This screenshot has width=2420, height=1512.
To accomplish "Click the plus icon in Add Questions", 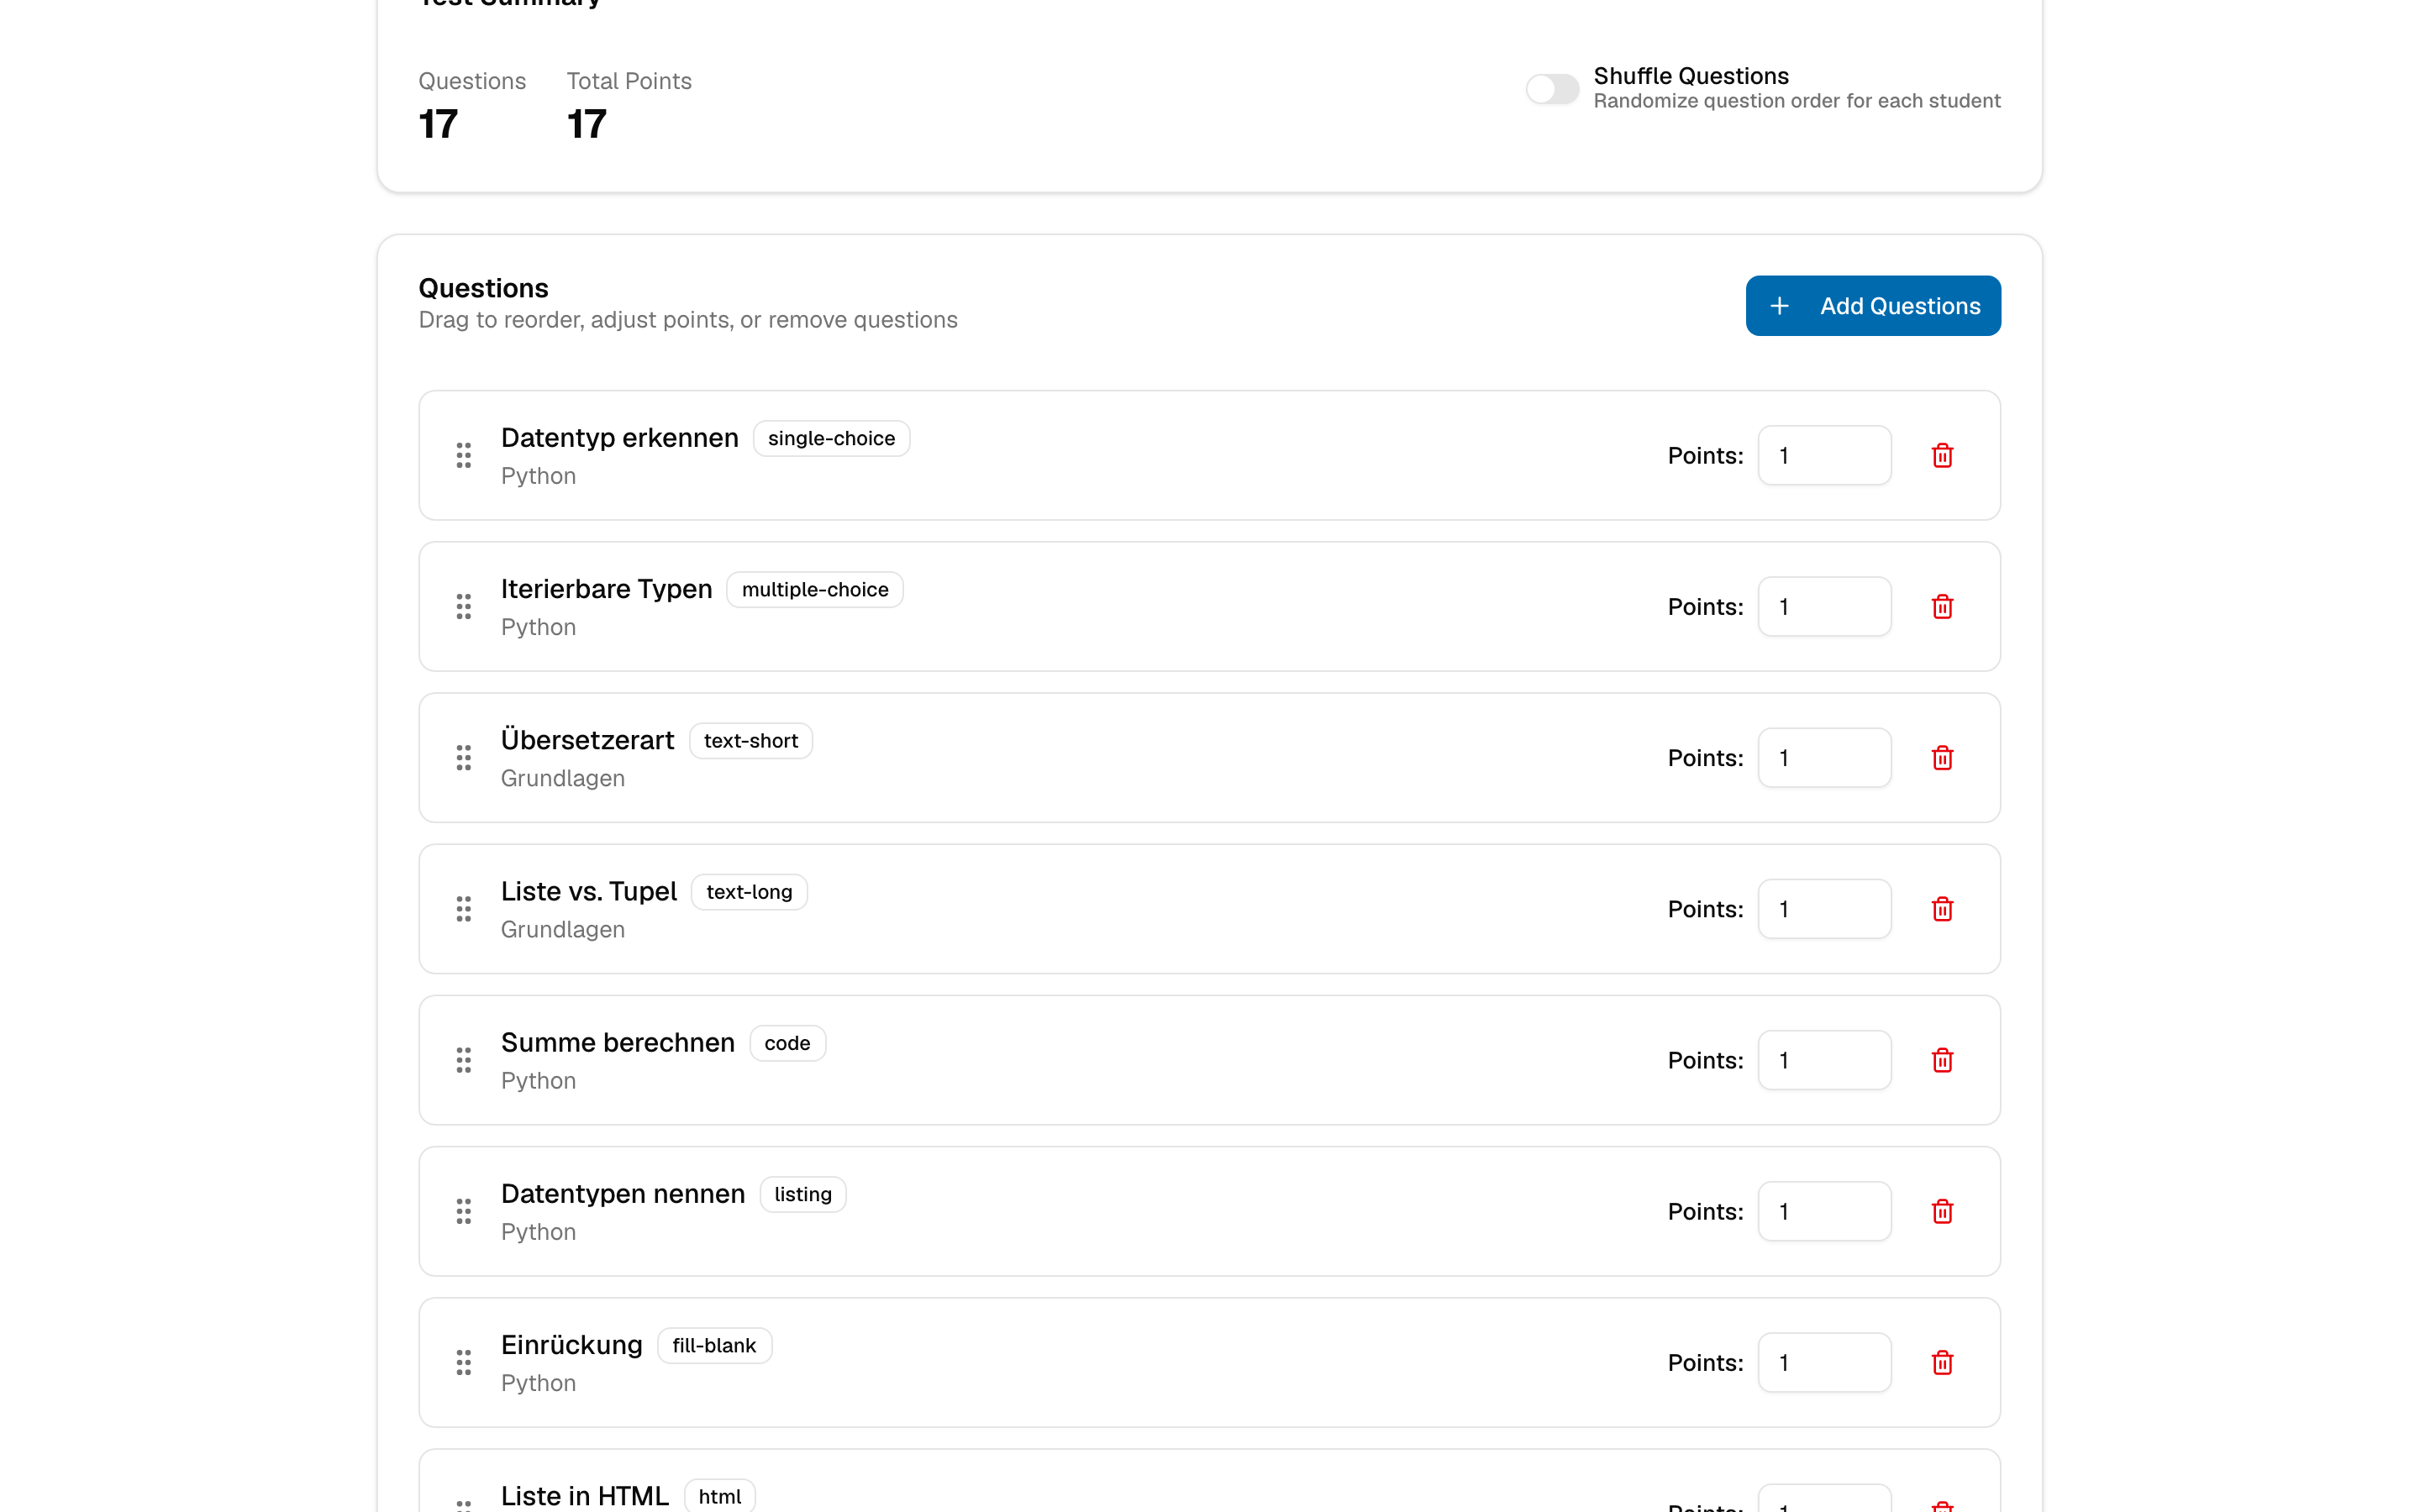I will click(1779, 306).
